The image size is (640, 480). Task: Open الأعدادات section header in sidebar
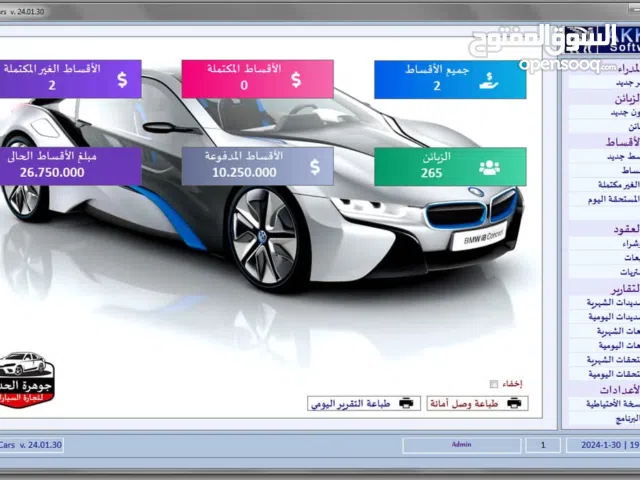620,389
